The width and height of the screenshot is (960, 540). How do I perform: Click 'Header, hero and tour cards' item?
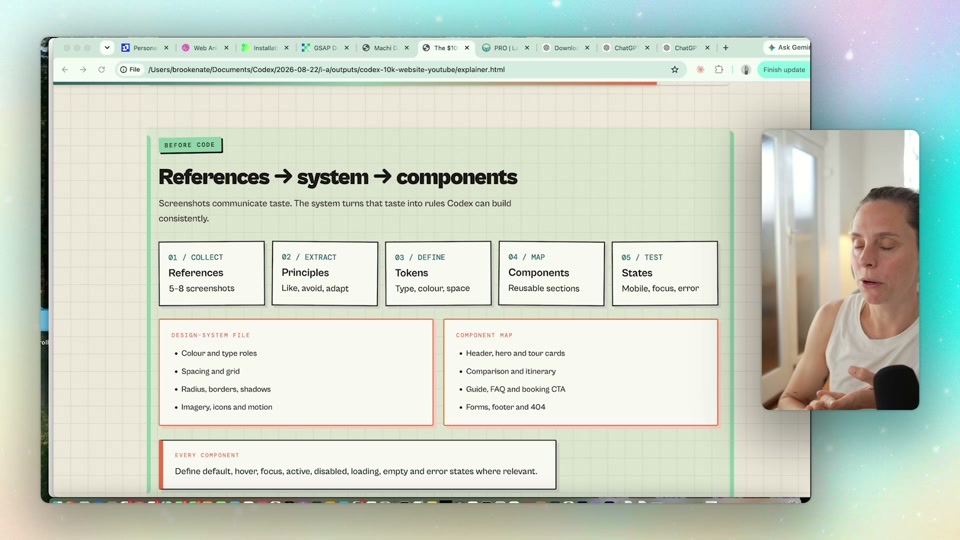tap(515, 353)
